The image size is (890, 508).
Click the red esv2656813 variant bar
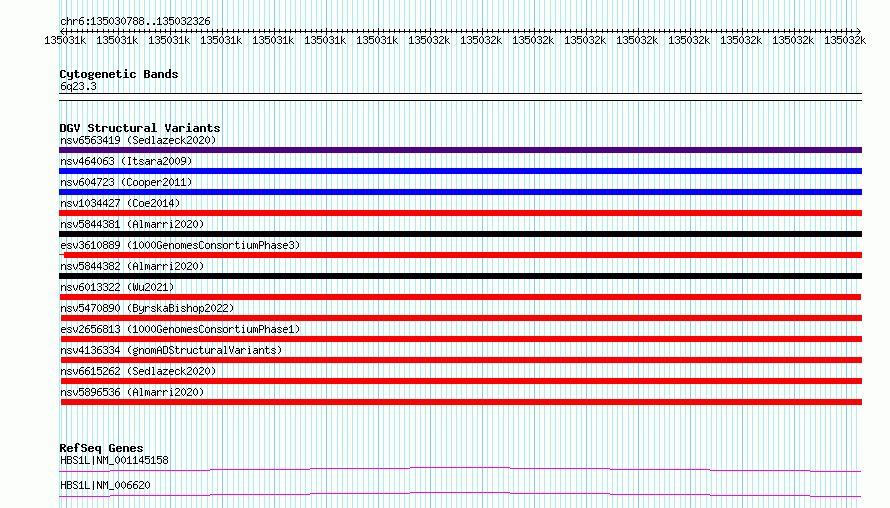click(x=461, y=339)
